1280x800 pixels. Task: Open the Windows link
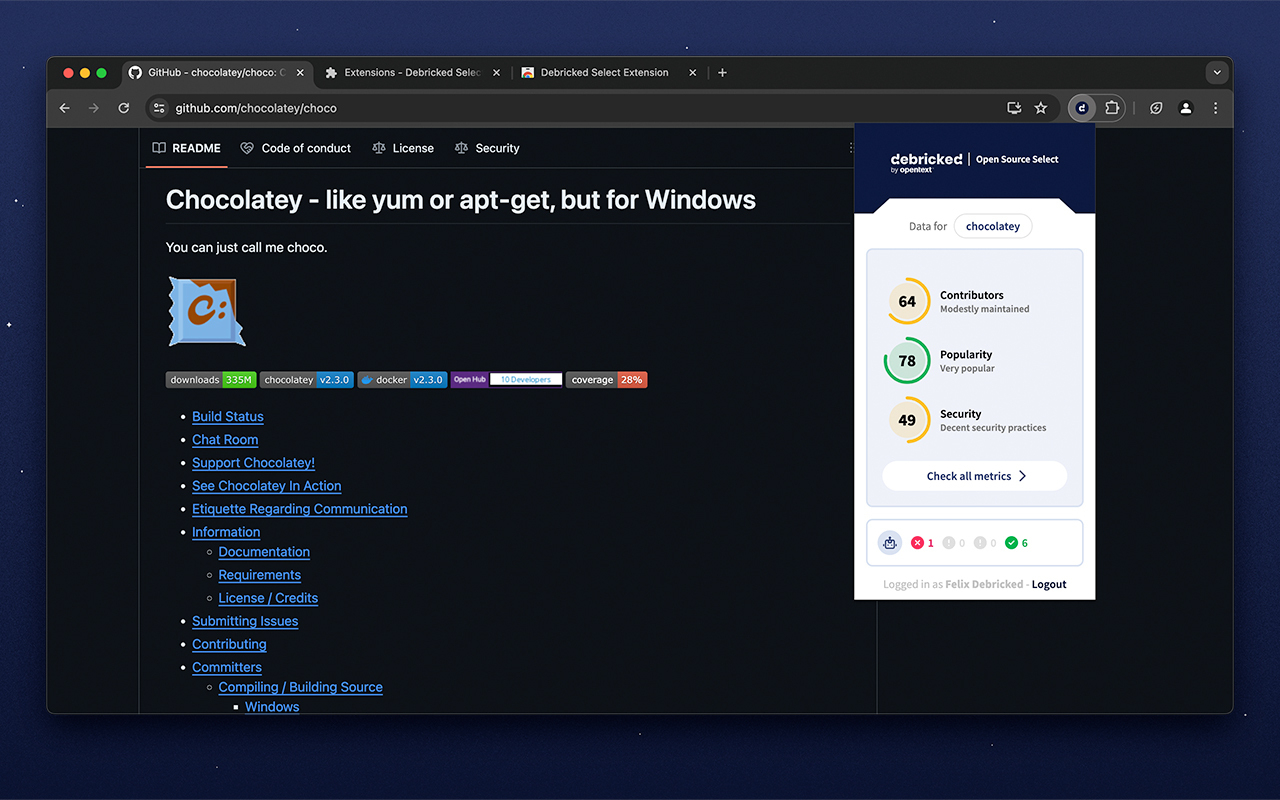pos(272,707)
